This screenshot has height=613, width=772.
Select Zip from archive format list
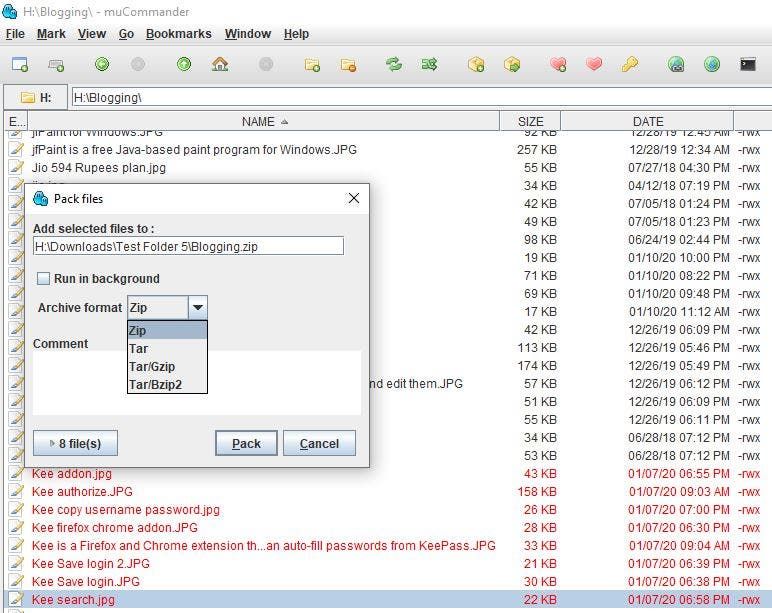(167, 330)
